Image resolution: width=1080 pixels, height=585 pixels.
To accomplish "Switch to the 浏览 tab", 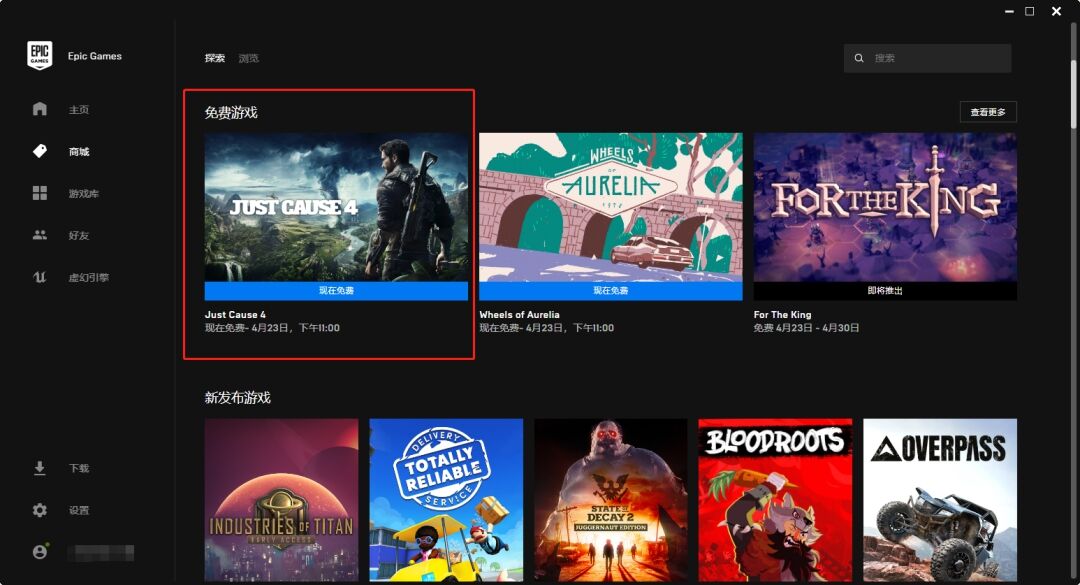I will click(249, 58).
